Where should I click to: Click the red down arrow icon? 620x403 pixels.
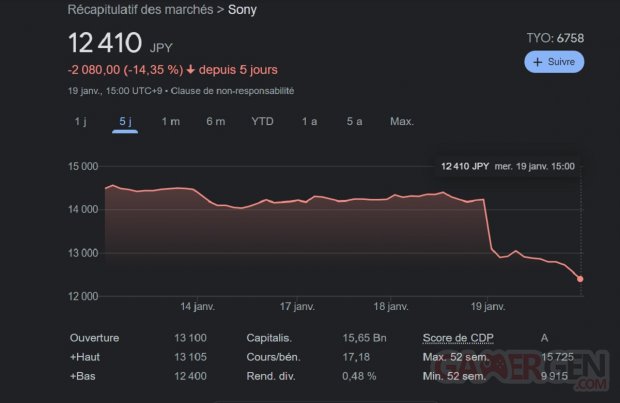[x=190, y=70]
